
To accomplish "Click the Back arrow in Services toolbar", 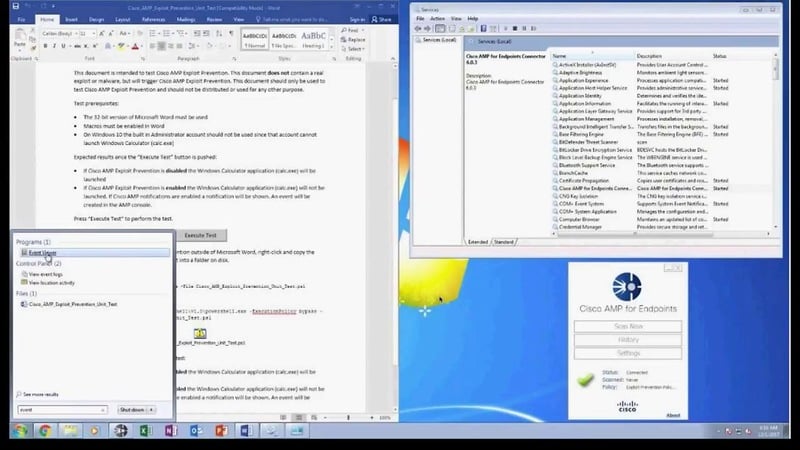I will pos(418,29).
